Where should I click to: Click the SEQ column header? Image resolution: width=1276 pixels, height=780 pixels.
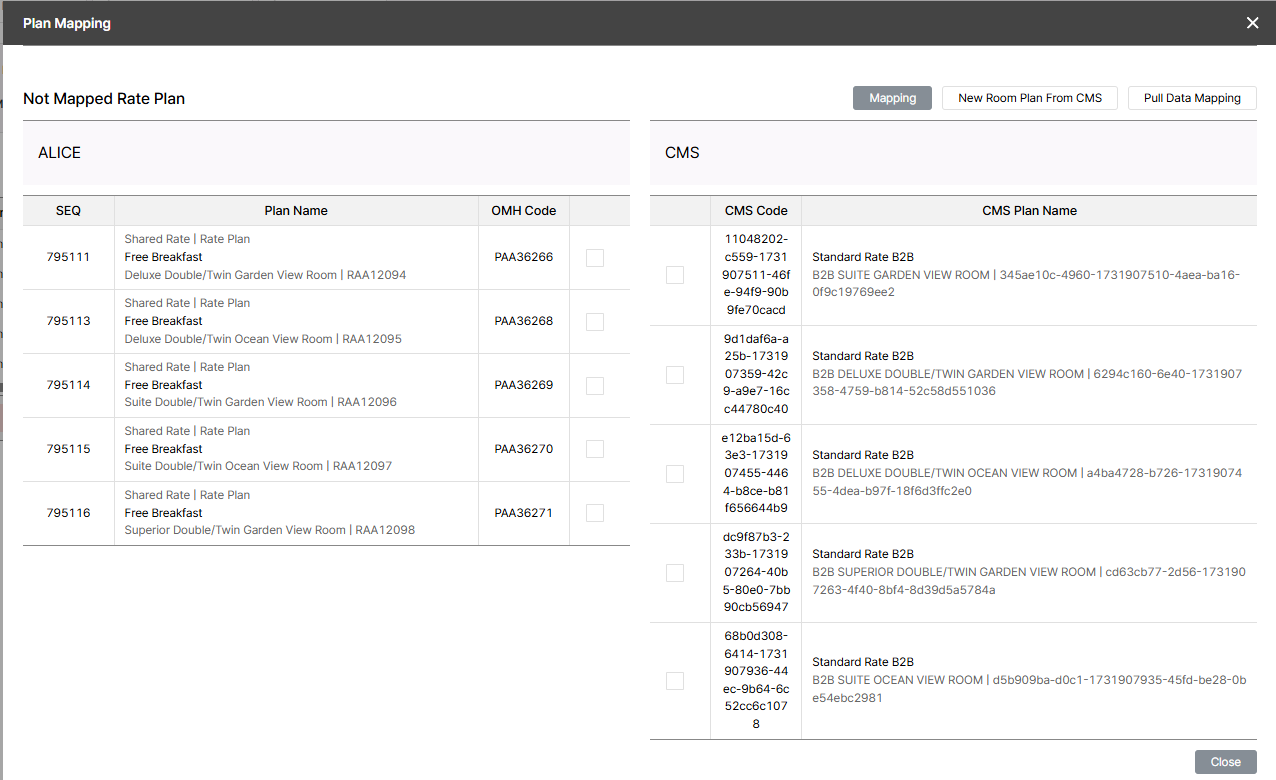point(68,211)
